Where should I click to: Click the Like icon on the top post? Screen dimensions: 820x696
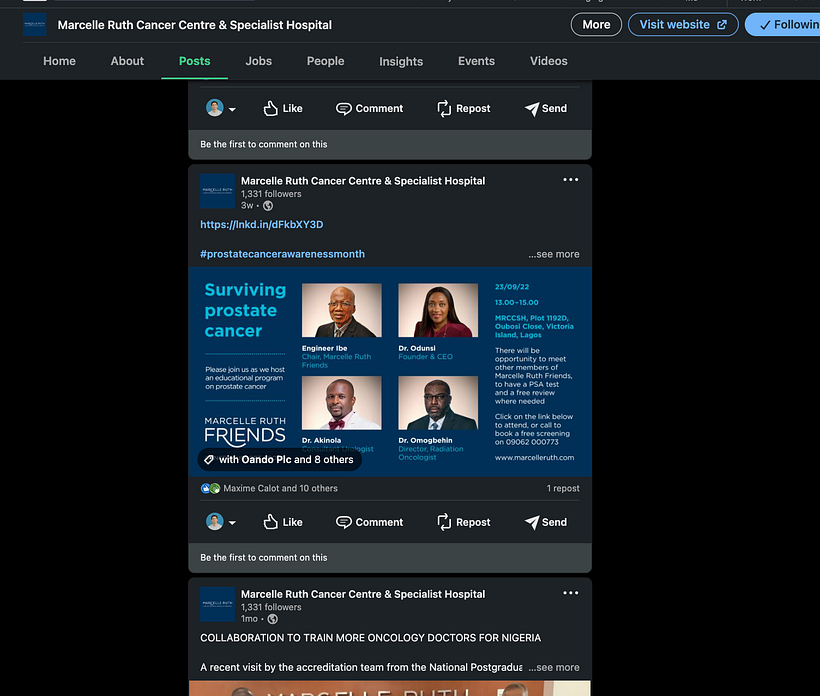(x=283, y=108)
